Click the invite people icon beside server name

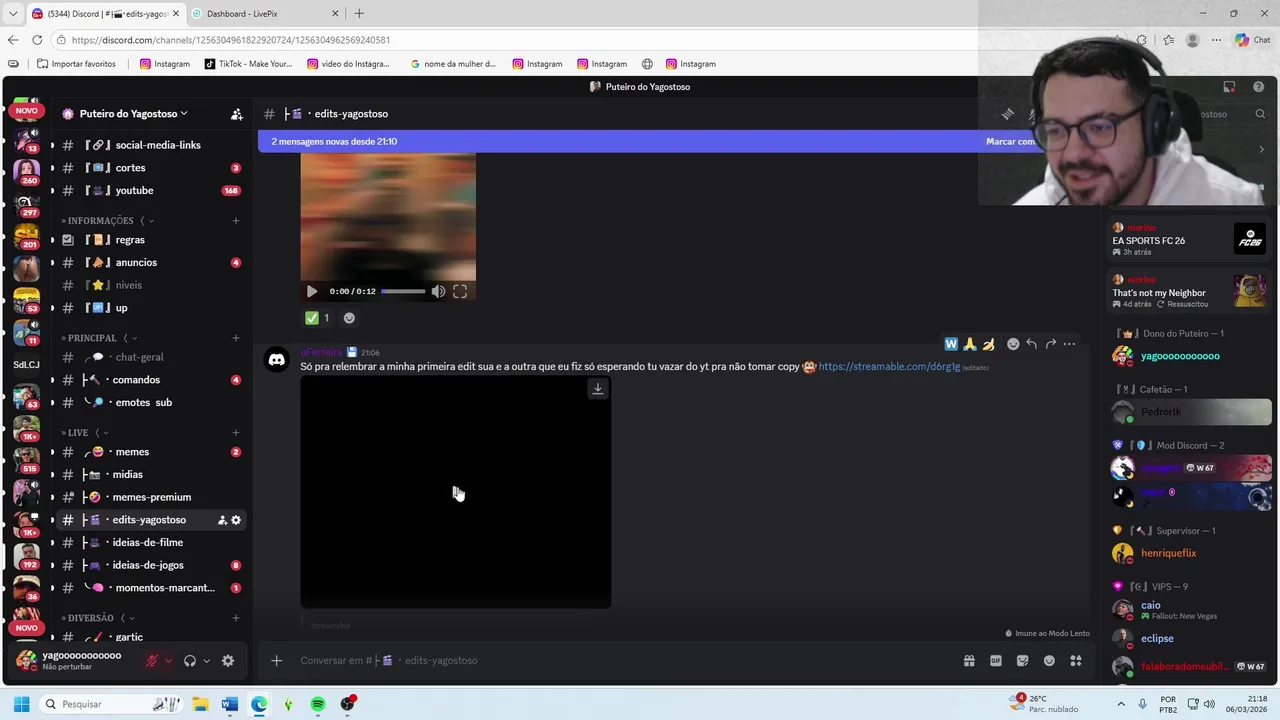pos(237,114)
